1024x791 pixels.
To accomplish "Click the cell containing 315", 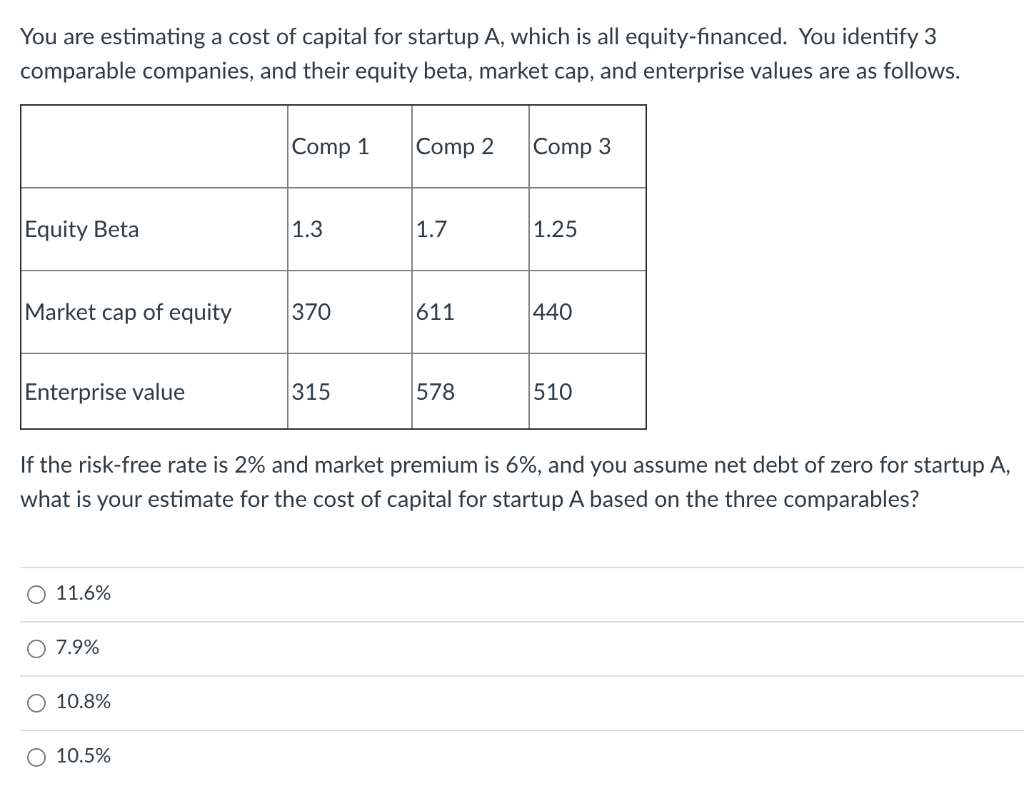I will coord(310,392).
